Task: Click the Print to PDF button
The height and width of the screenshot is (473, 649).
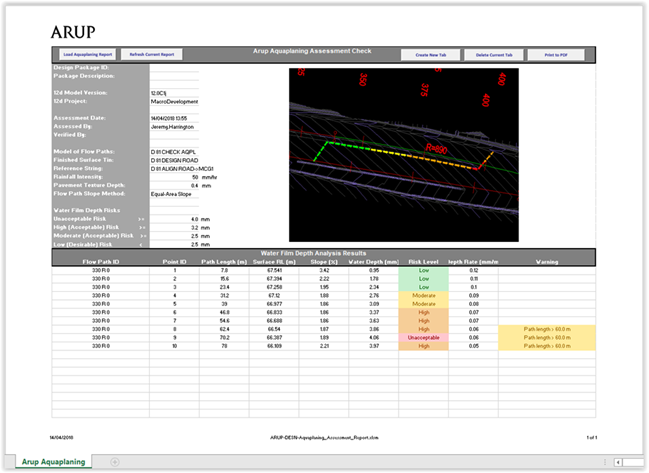Action: point(556,55)
